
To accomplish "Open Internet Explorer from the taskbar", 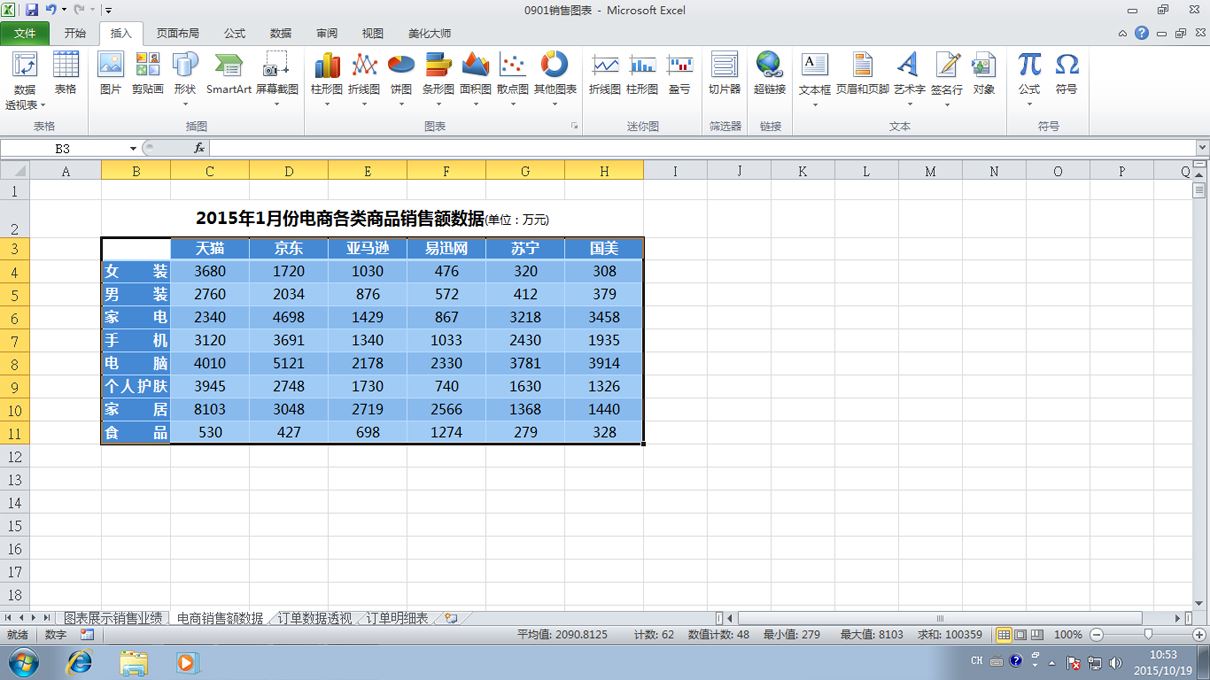I will 79,662.
